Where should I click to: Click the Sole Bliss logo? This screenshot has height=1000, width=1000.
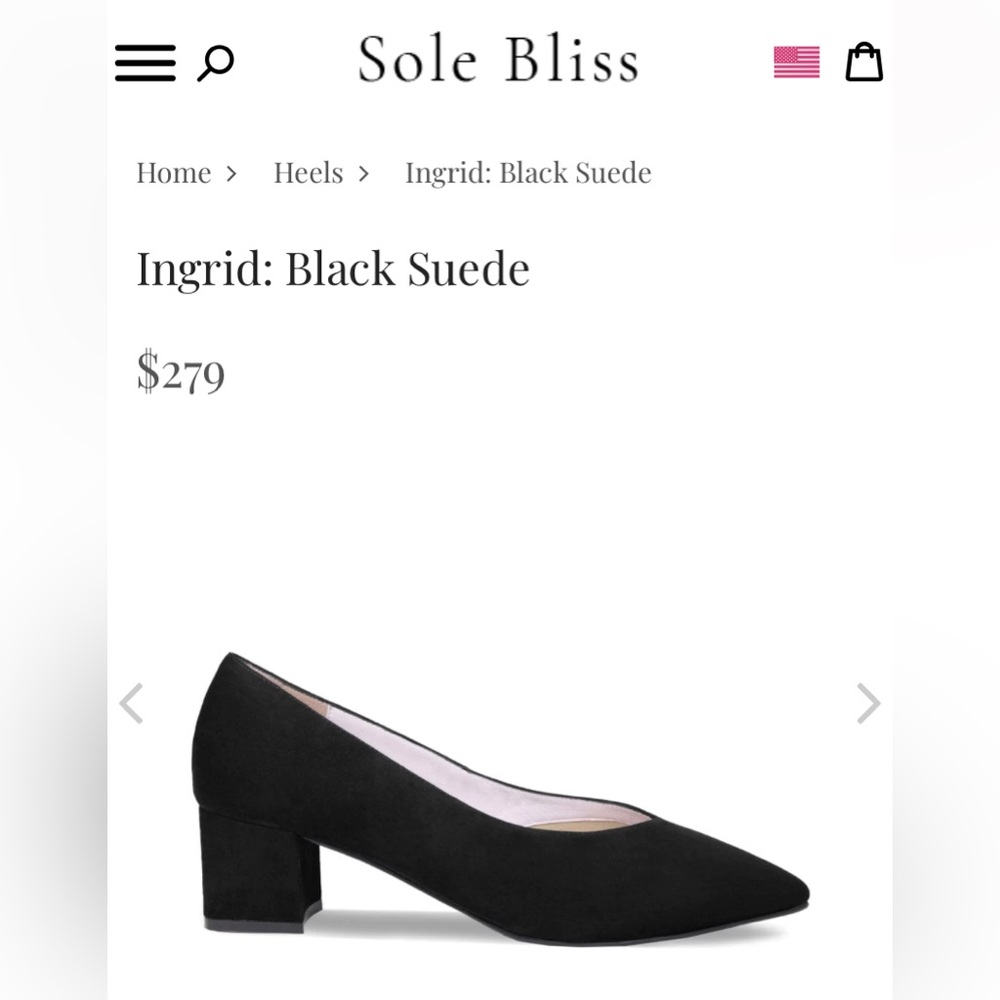[x=498, y=60]
